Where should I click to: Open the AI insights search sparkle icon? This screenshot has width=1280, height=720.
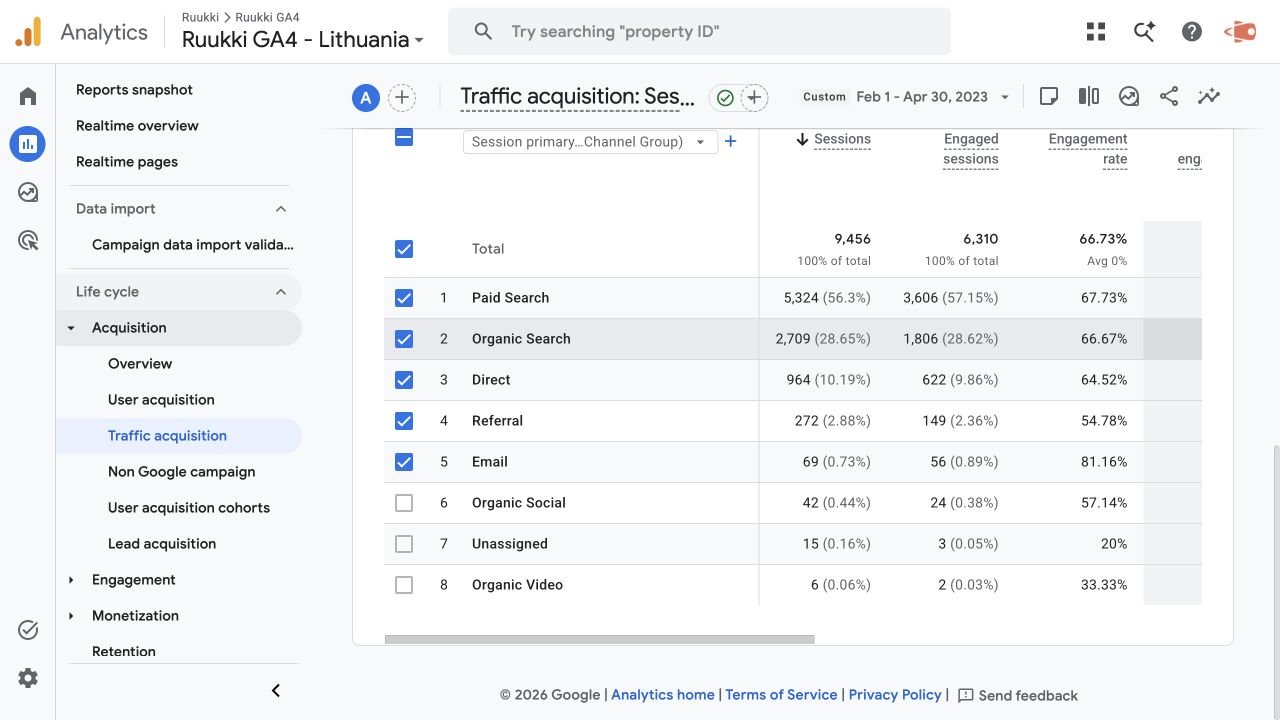coord(1144,32)
